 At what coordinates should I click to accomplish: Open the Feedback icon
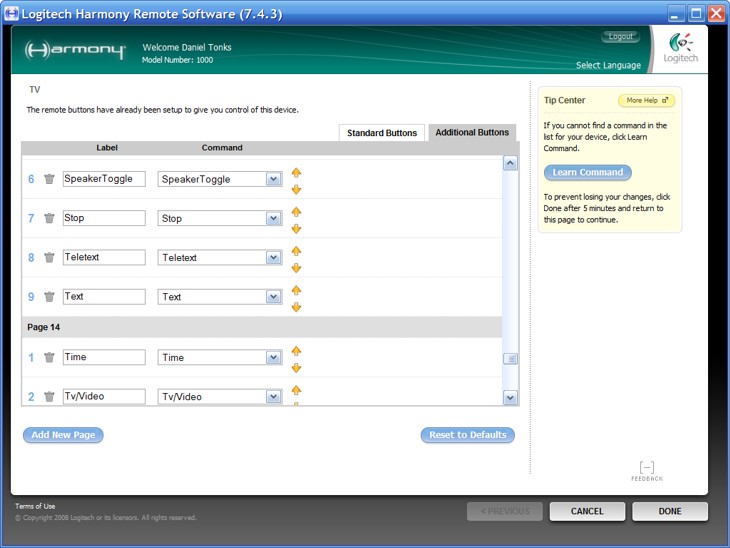[x=647, y=471]
